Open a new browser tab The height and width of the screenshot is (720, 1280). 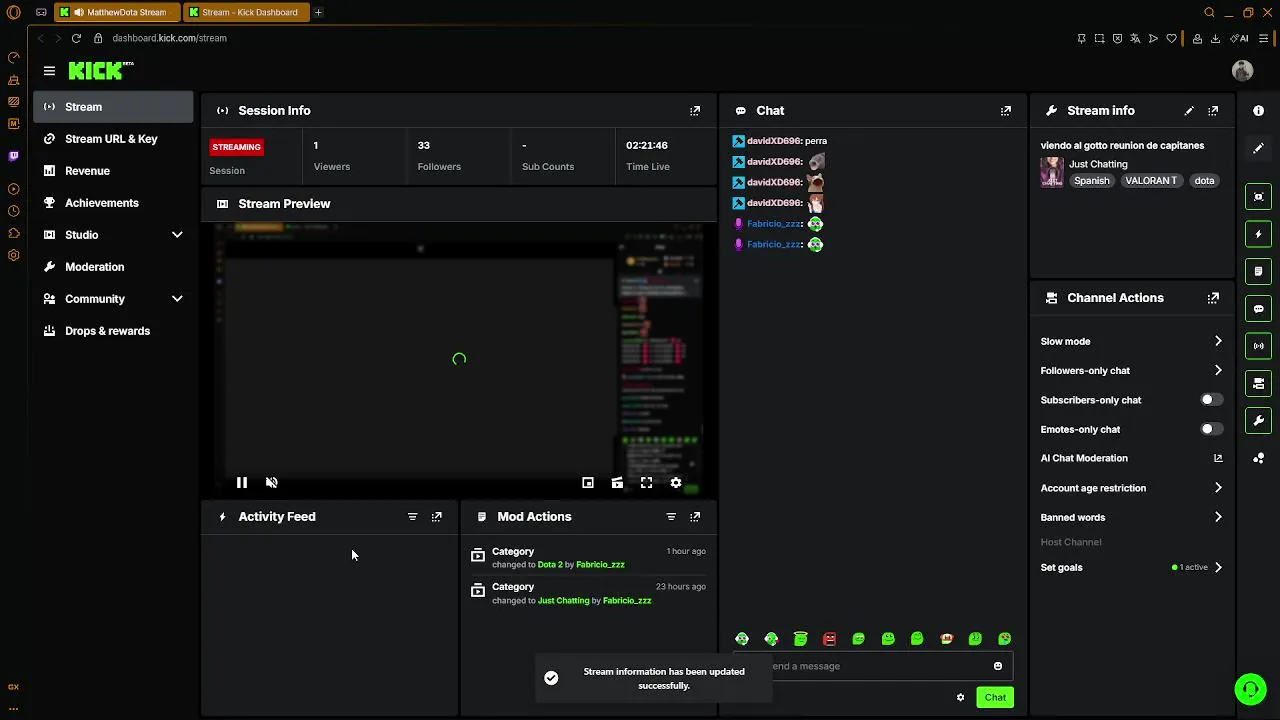click(x=318, y=12)
